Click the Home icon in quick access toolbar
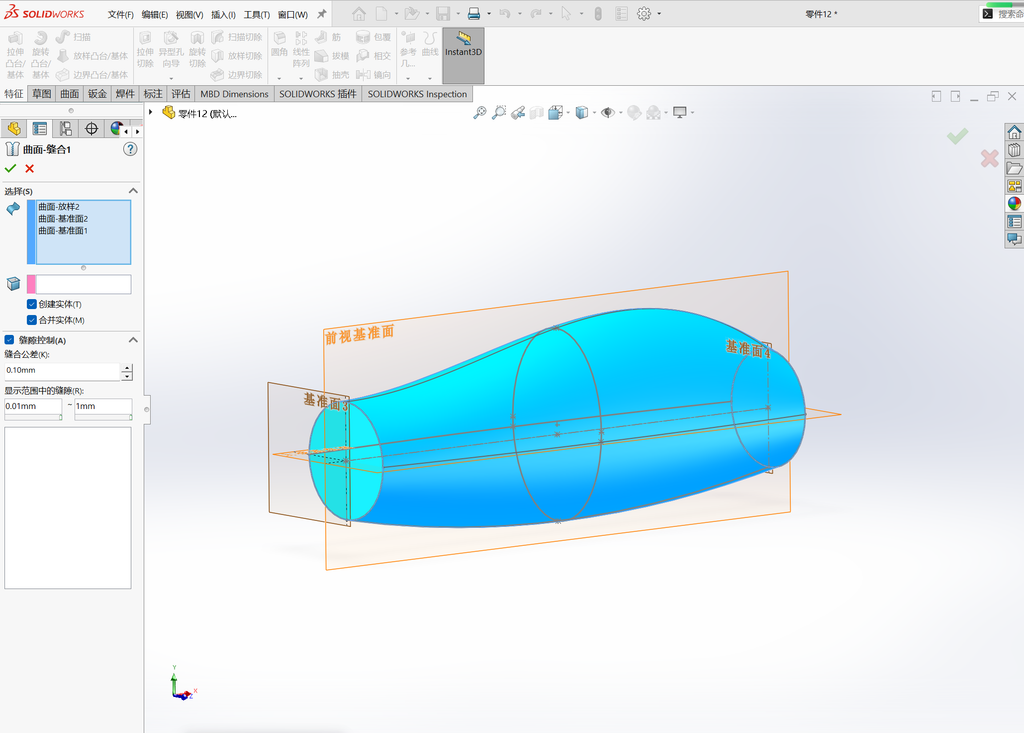The width and height of the screenshot is (1024, 733). tap(359, 14)
